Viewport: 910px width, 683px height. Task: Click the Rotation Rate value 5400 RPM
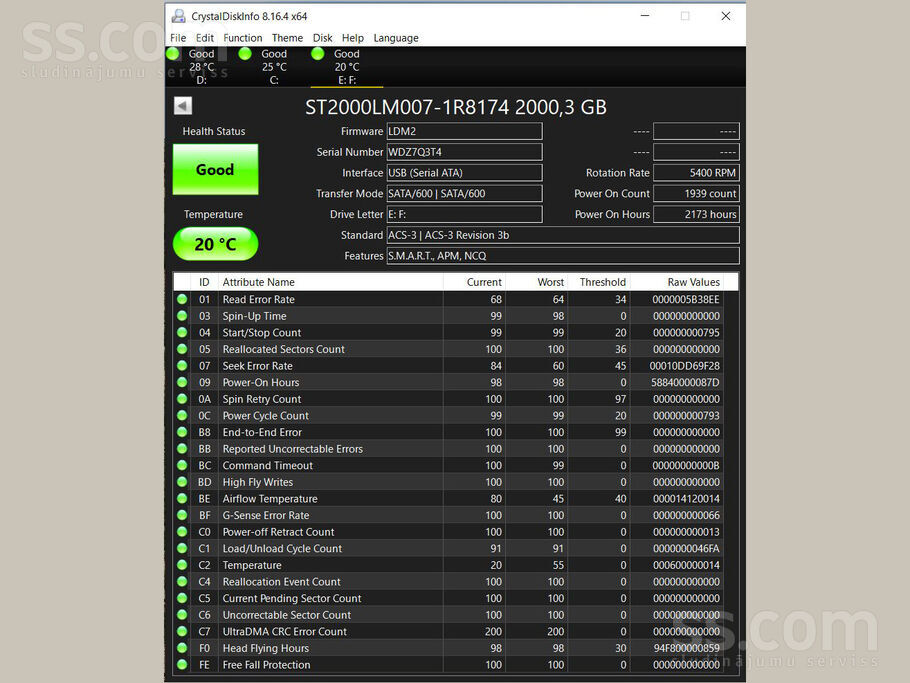[696, 173]
